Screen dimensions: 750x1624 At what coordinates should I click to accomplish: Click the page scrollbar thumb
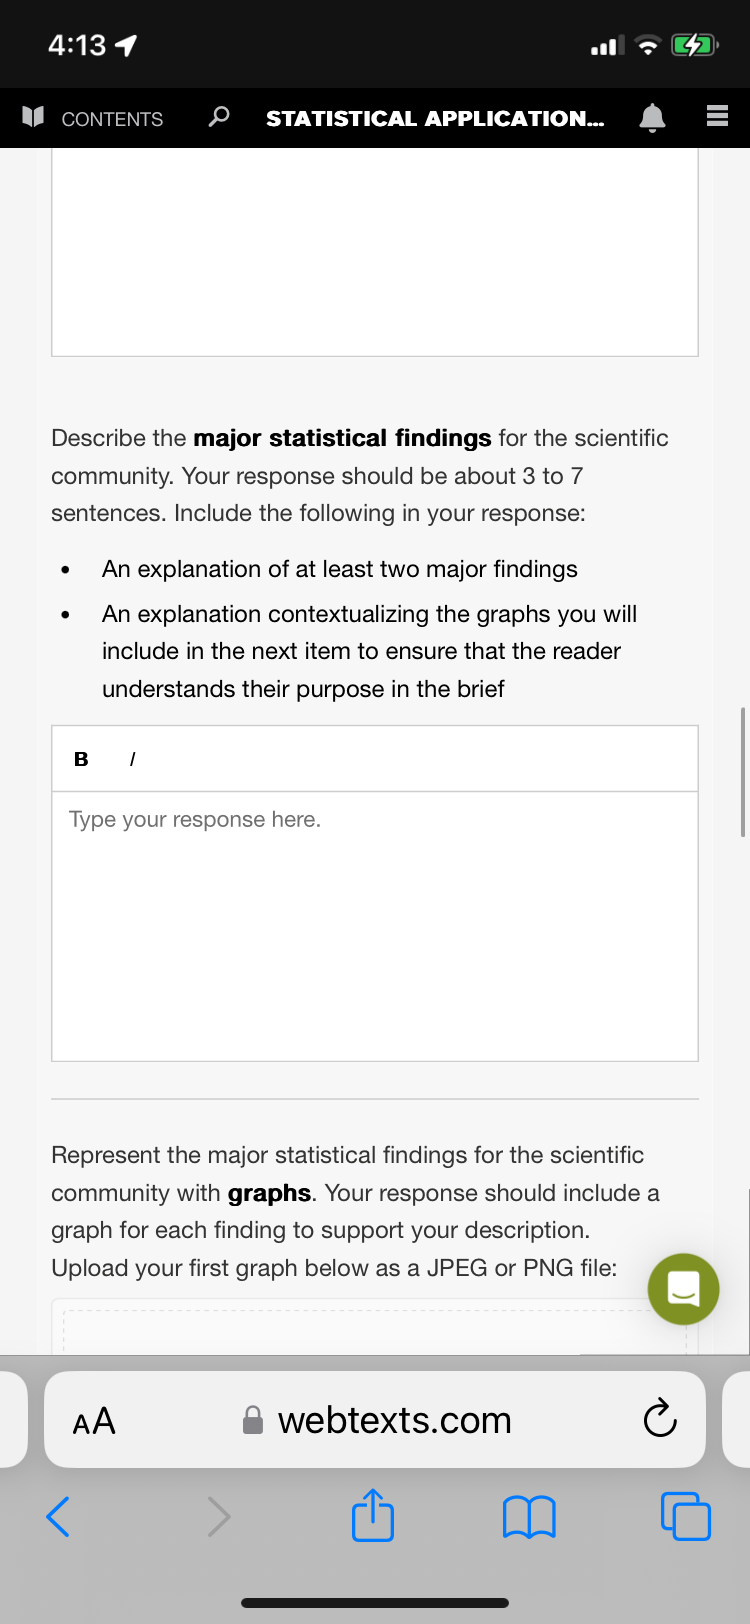pos(743,771)
